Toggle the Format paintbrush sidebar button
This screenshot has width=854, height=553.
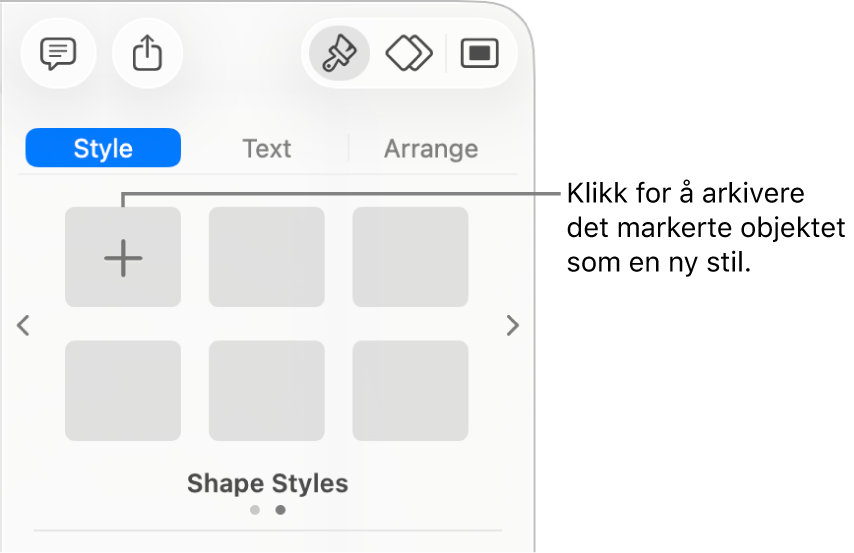tap(339, 53)
